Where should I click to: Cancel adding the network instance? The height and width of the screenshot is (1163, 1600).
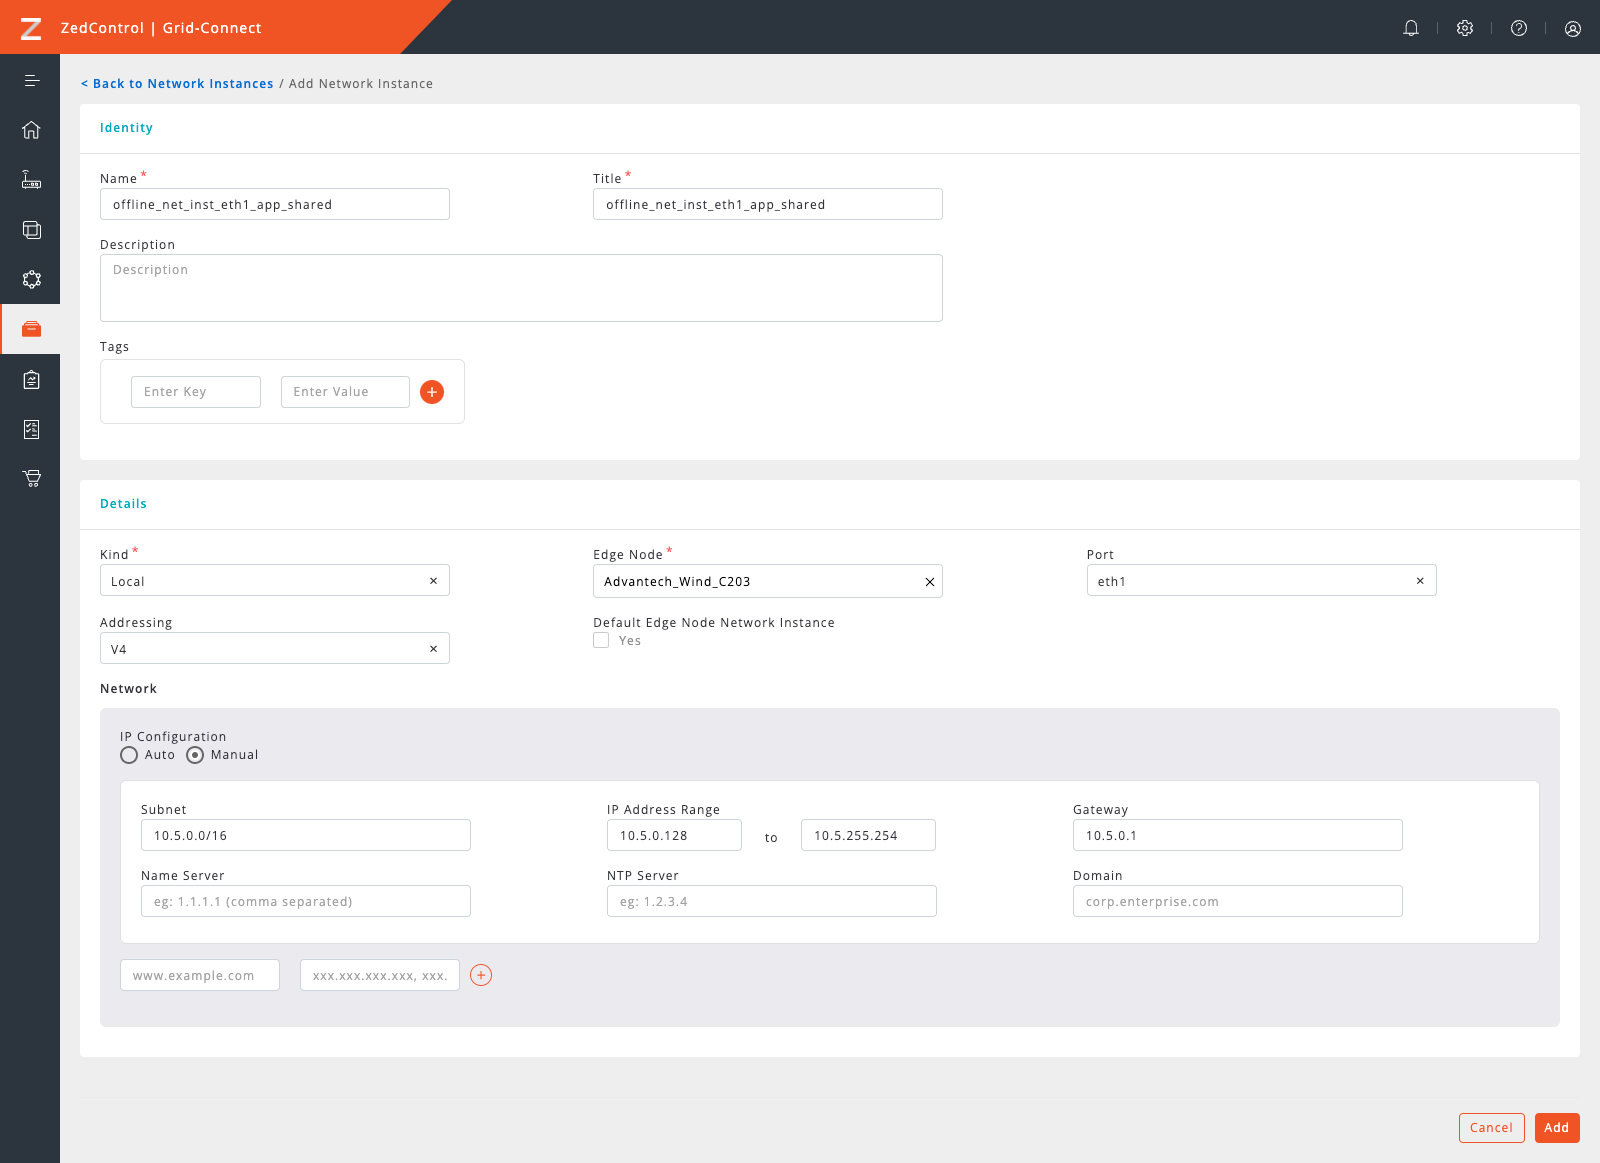(1492, 1128)
